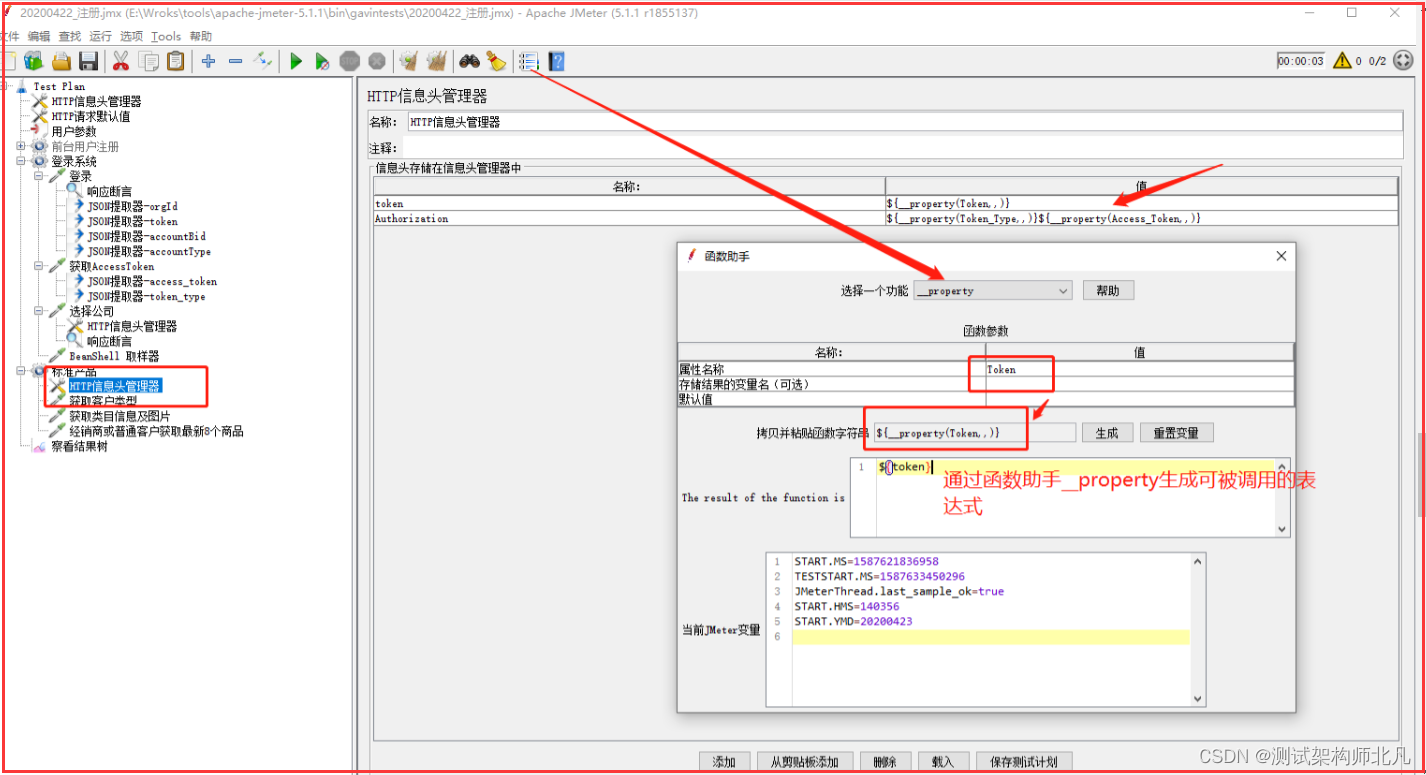Open the 选项 menu
Image resolution: width=1426 pixels, height=775 pixels.
(131, 36)
